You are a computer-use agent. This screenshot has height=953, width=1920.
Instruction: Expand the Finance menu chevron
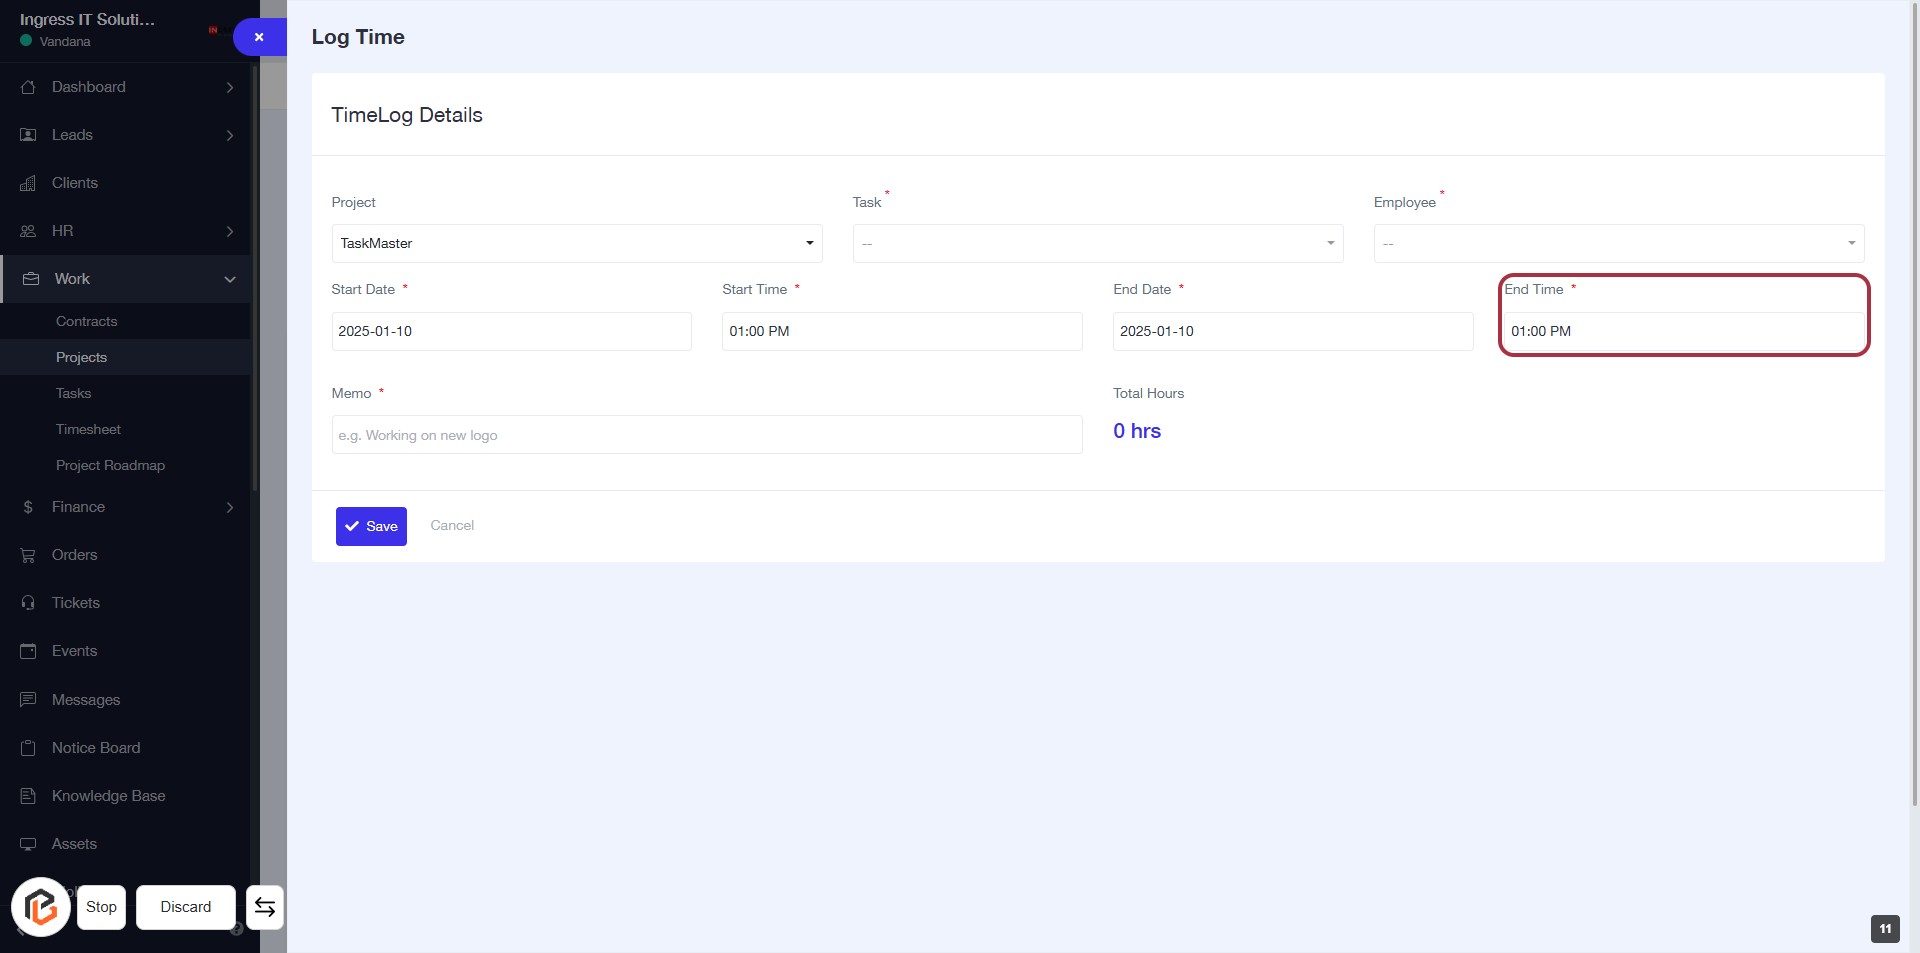pos(230,507)
